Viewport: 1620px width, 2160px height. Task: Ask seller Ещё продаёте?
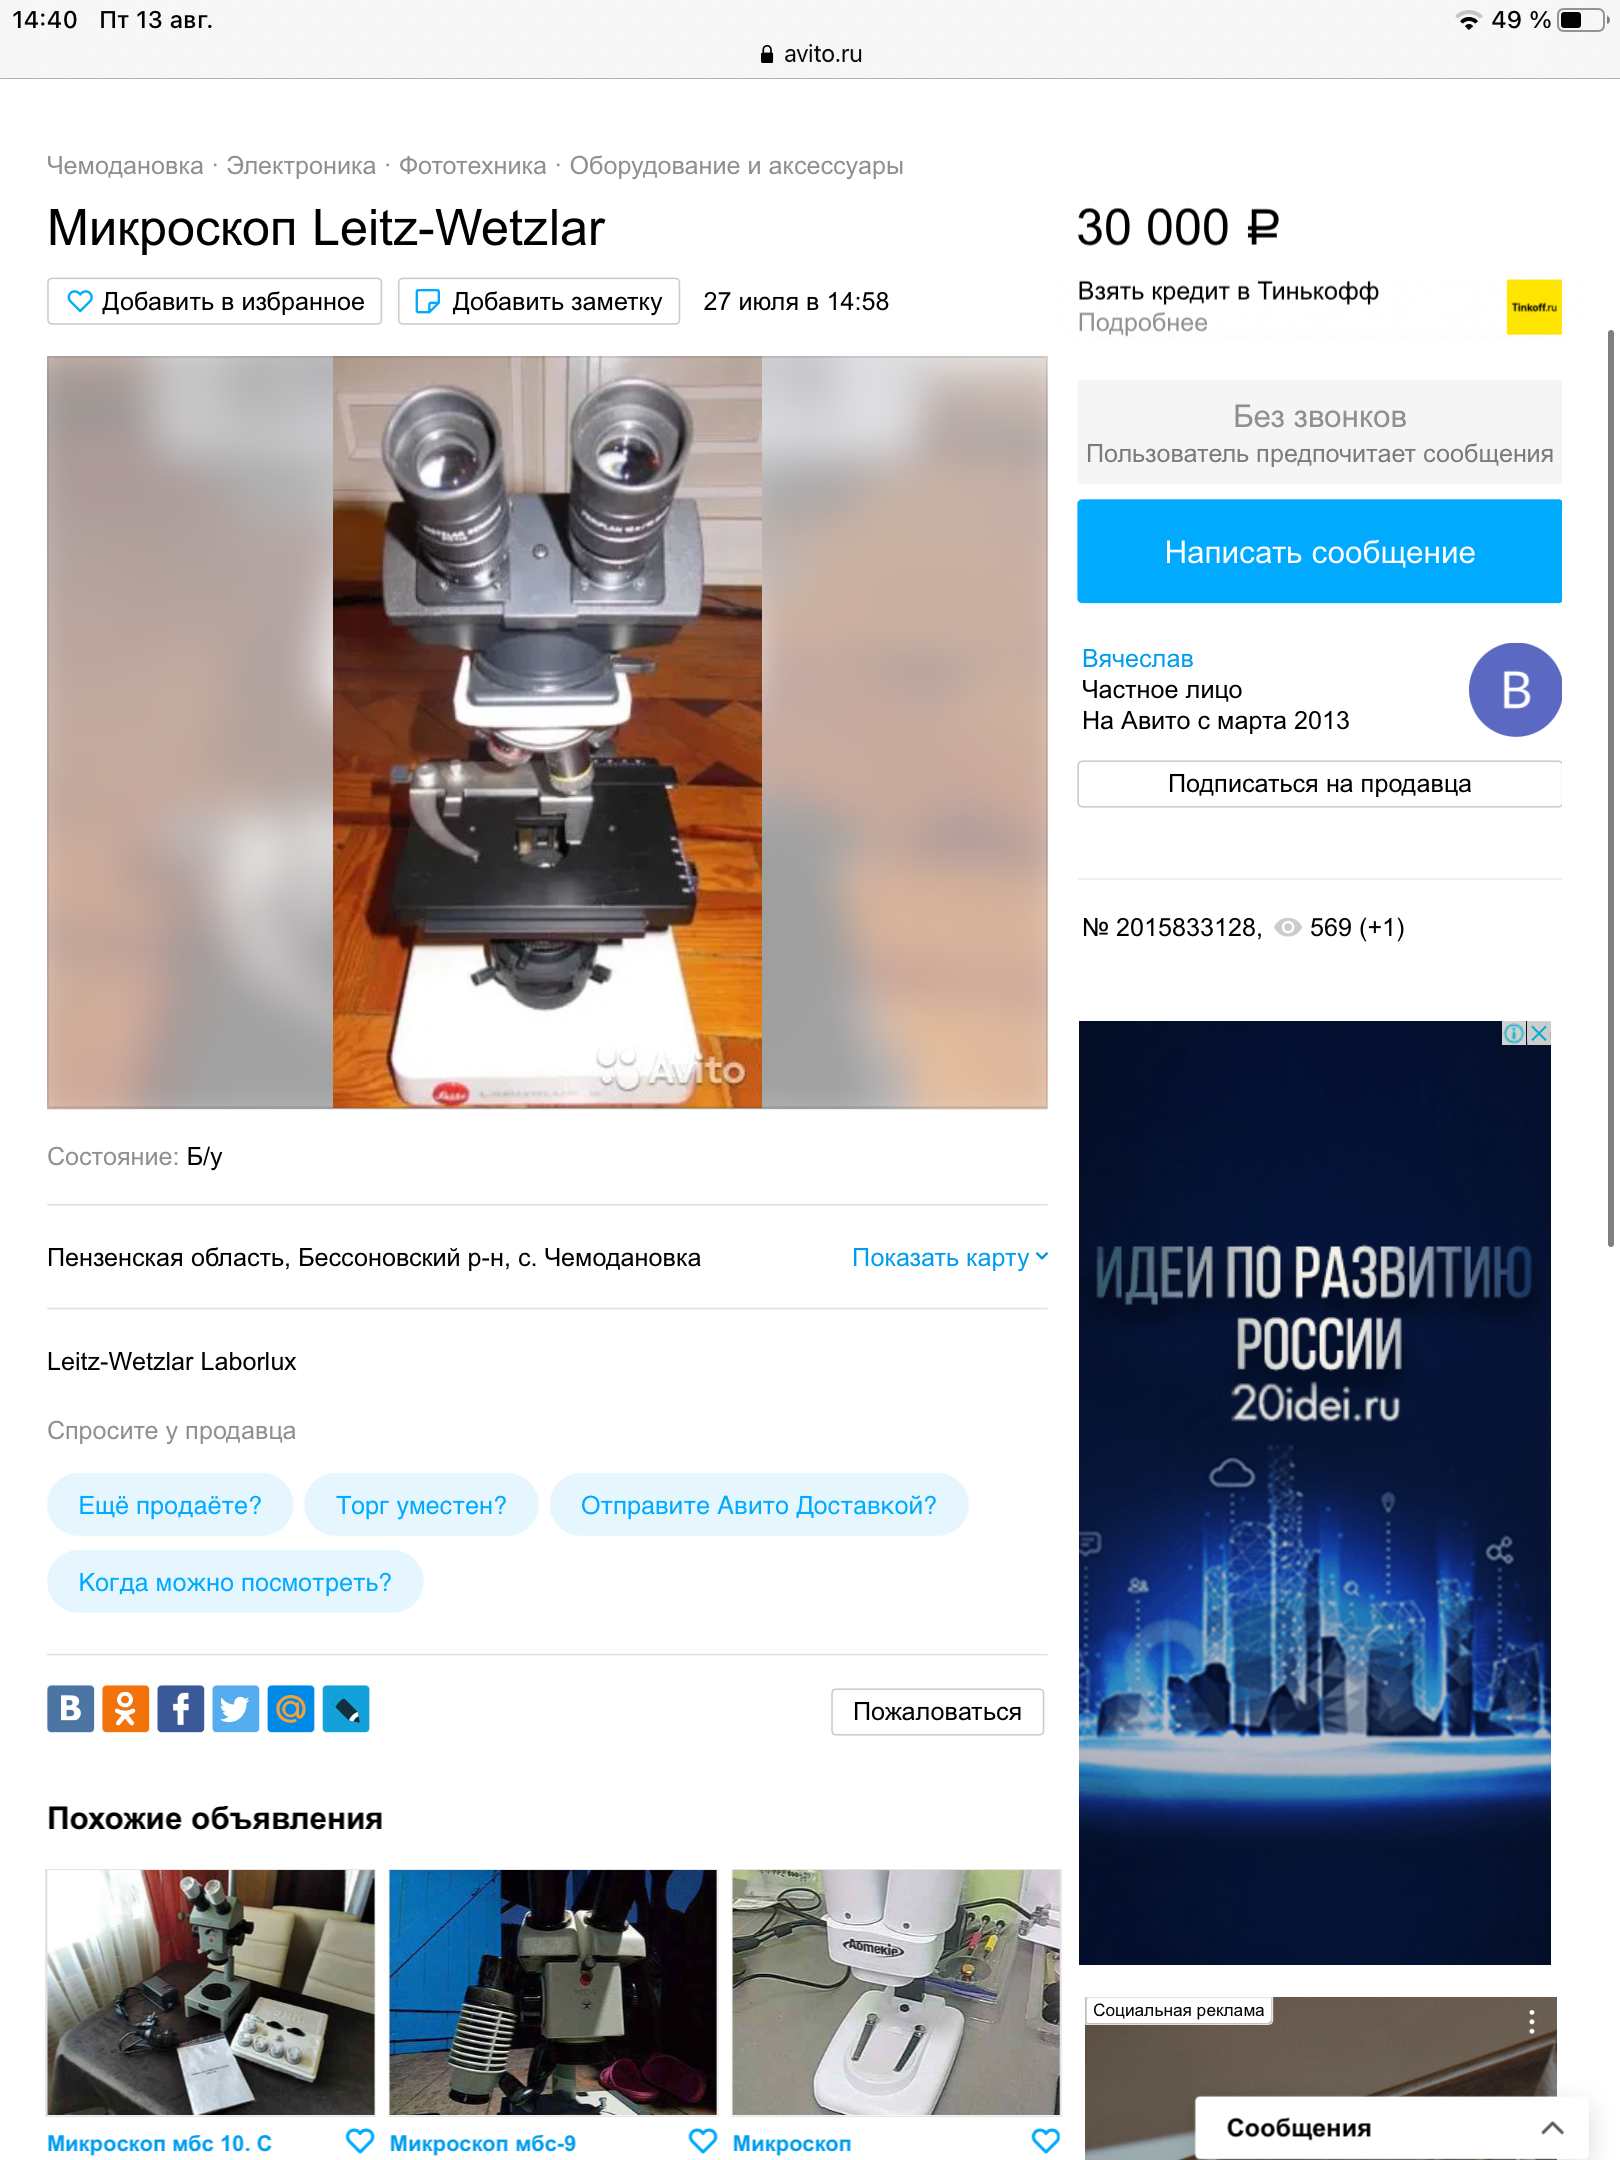pos(170,1505)
